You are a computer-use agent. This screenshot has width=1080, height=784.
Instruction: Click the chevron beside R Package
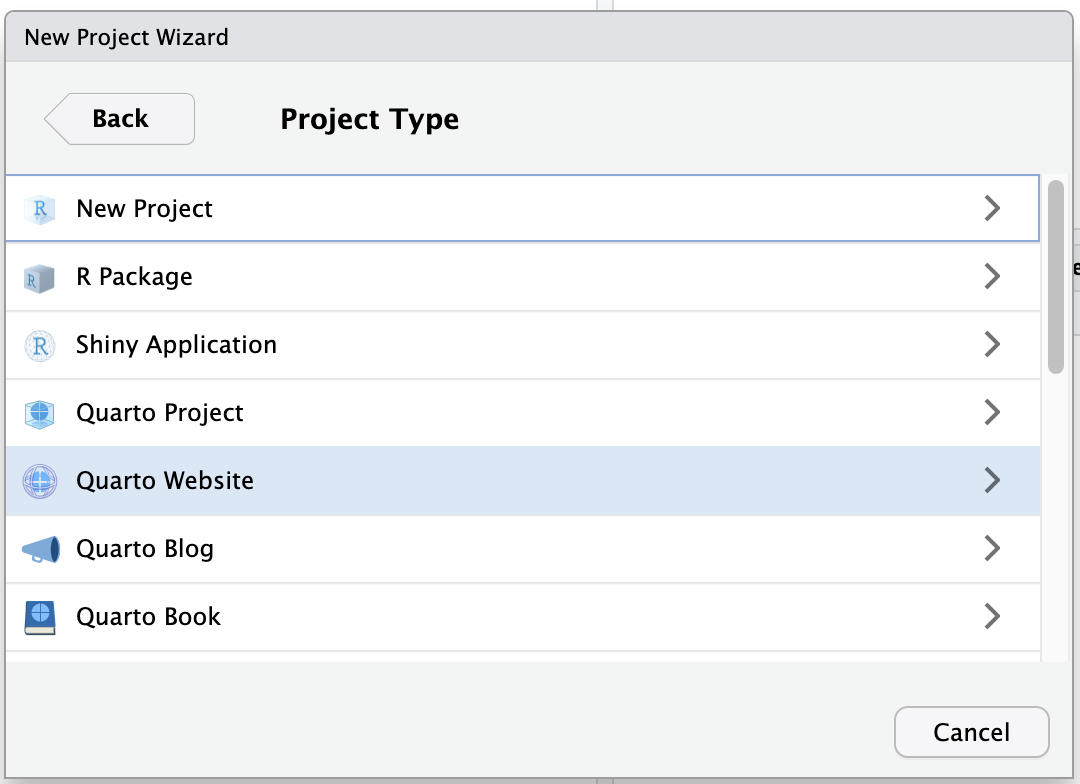[991, 276]
